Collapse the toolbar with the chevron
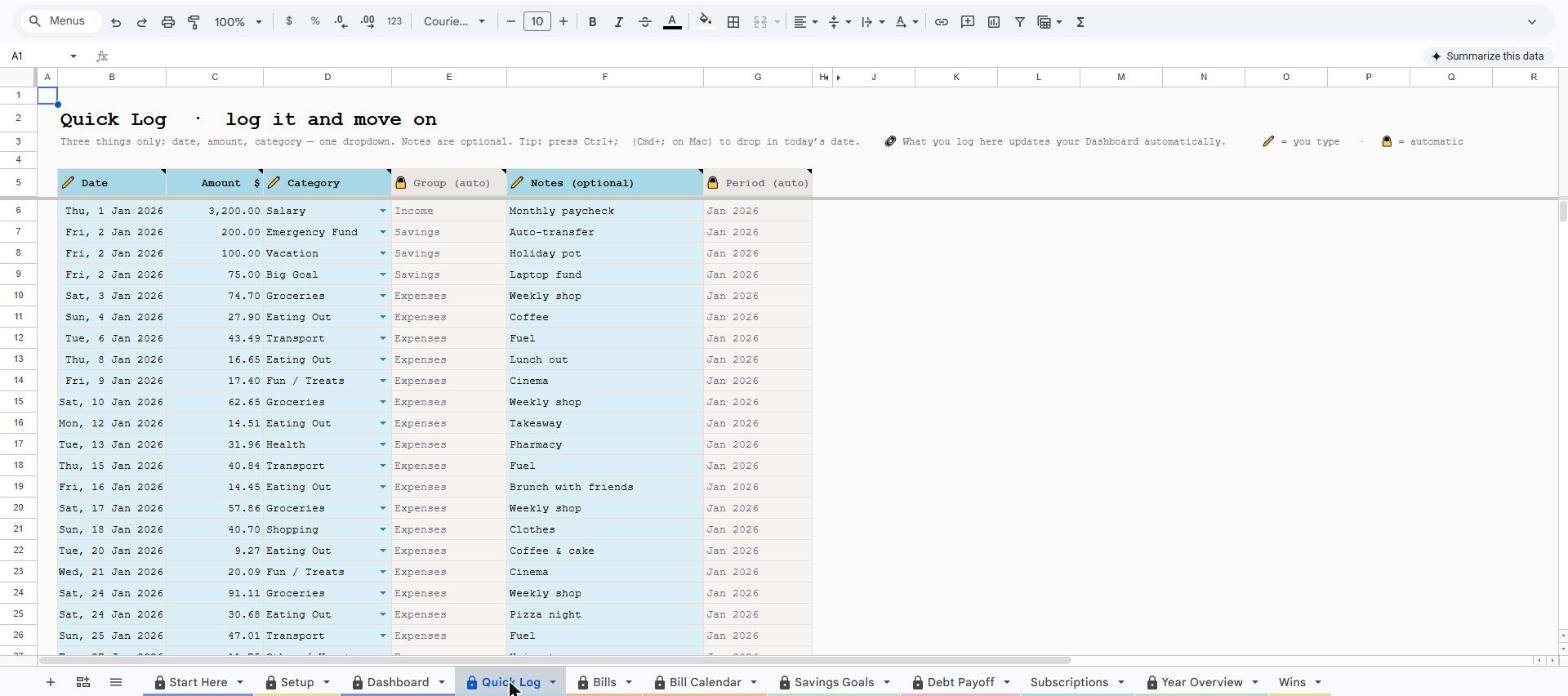 [1531, 22]
